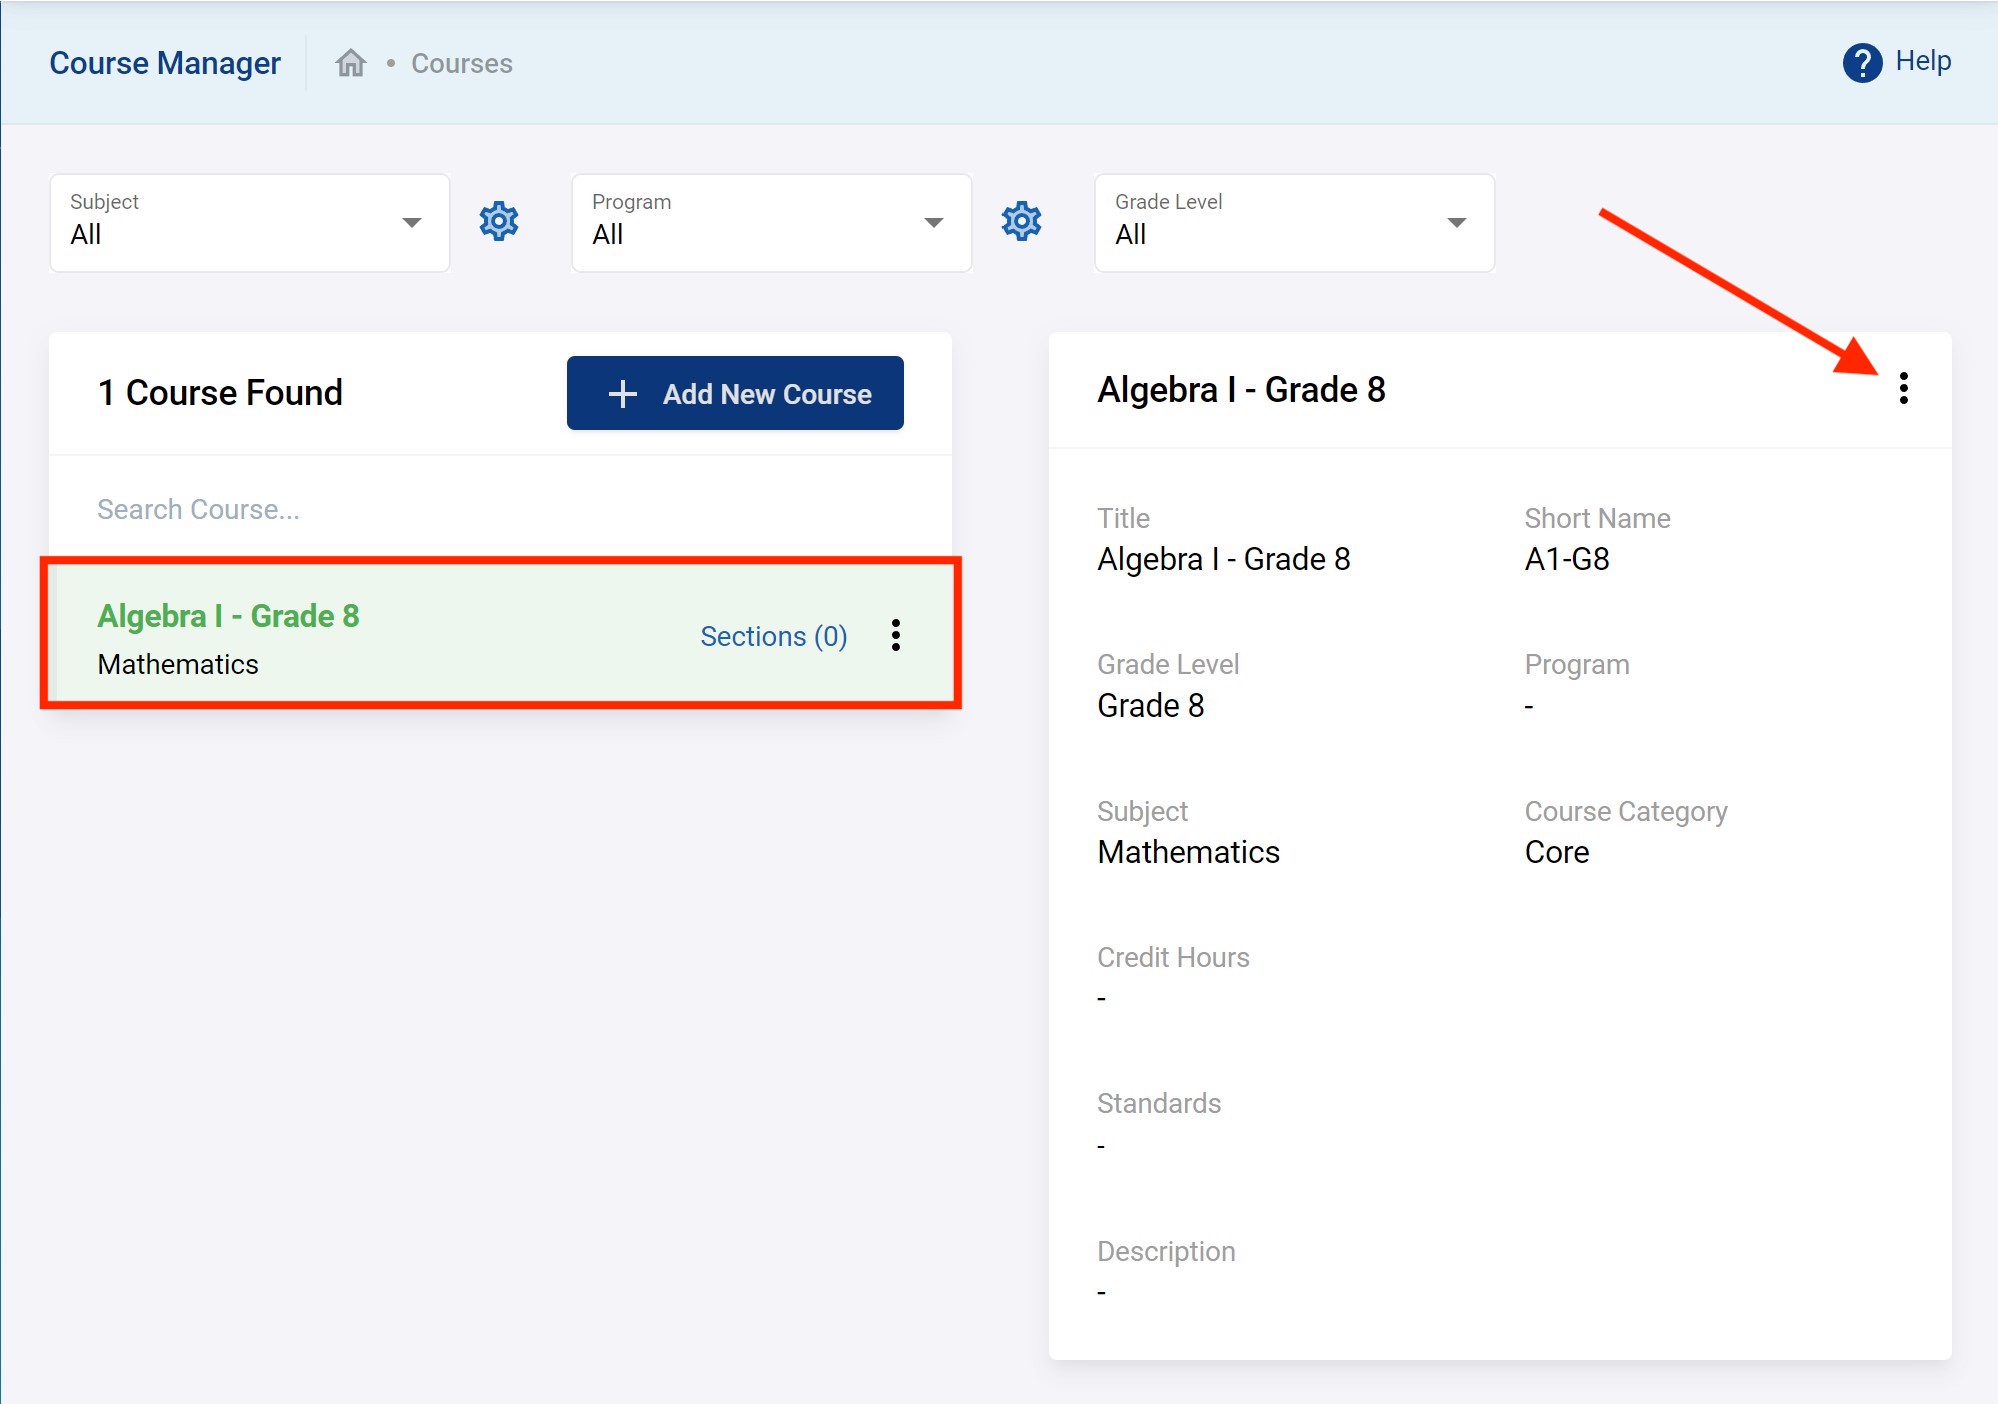Open the Sections (0) link

point(773,636)
